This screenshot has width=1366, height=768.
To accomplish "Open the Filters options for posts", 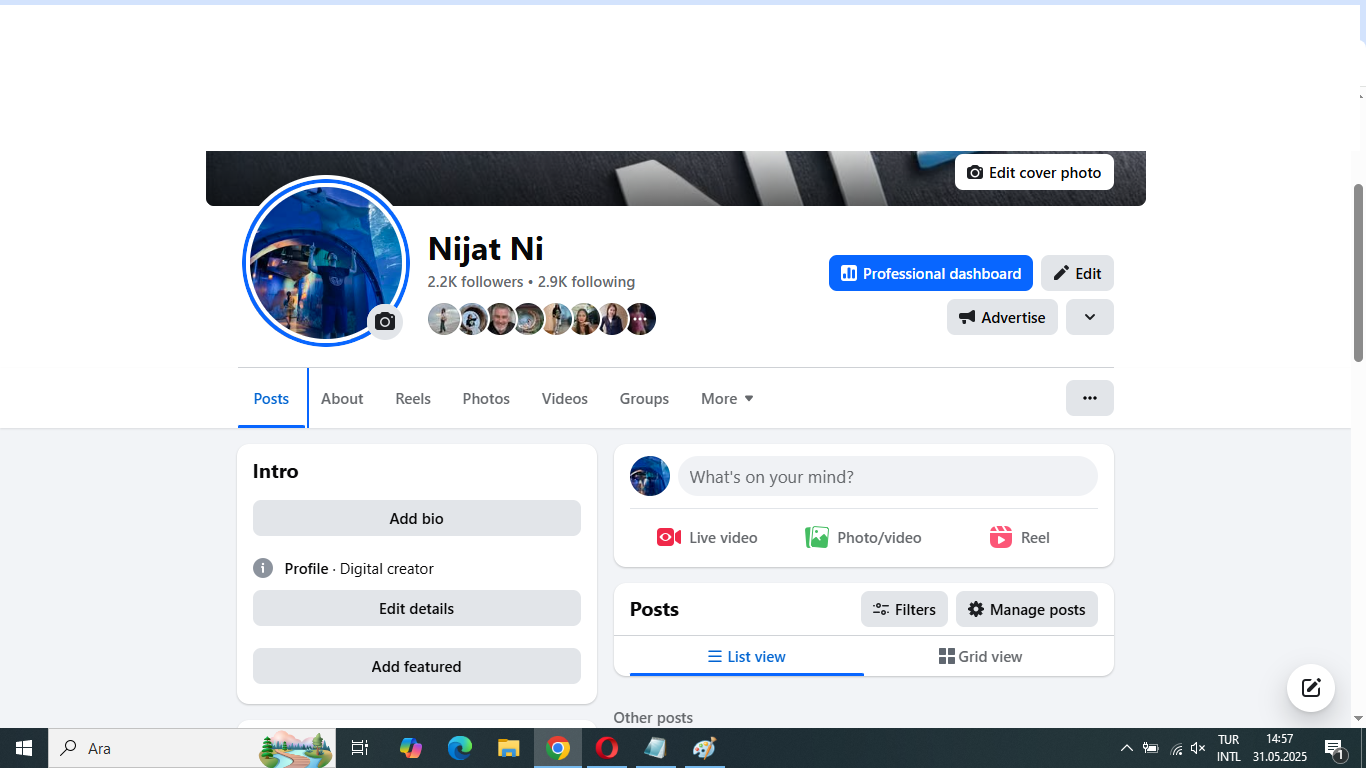I will 904,609.
